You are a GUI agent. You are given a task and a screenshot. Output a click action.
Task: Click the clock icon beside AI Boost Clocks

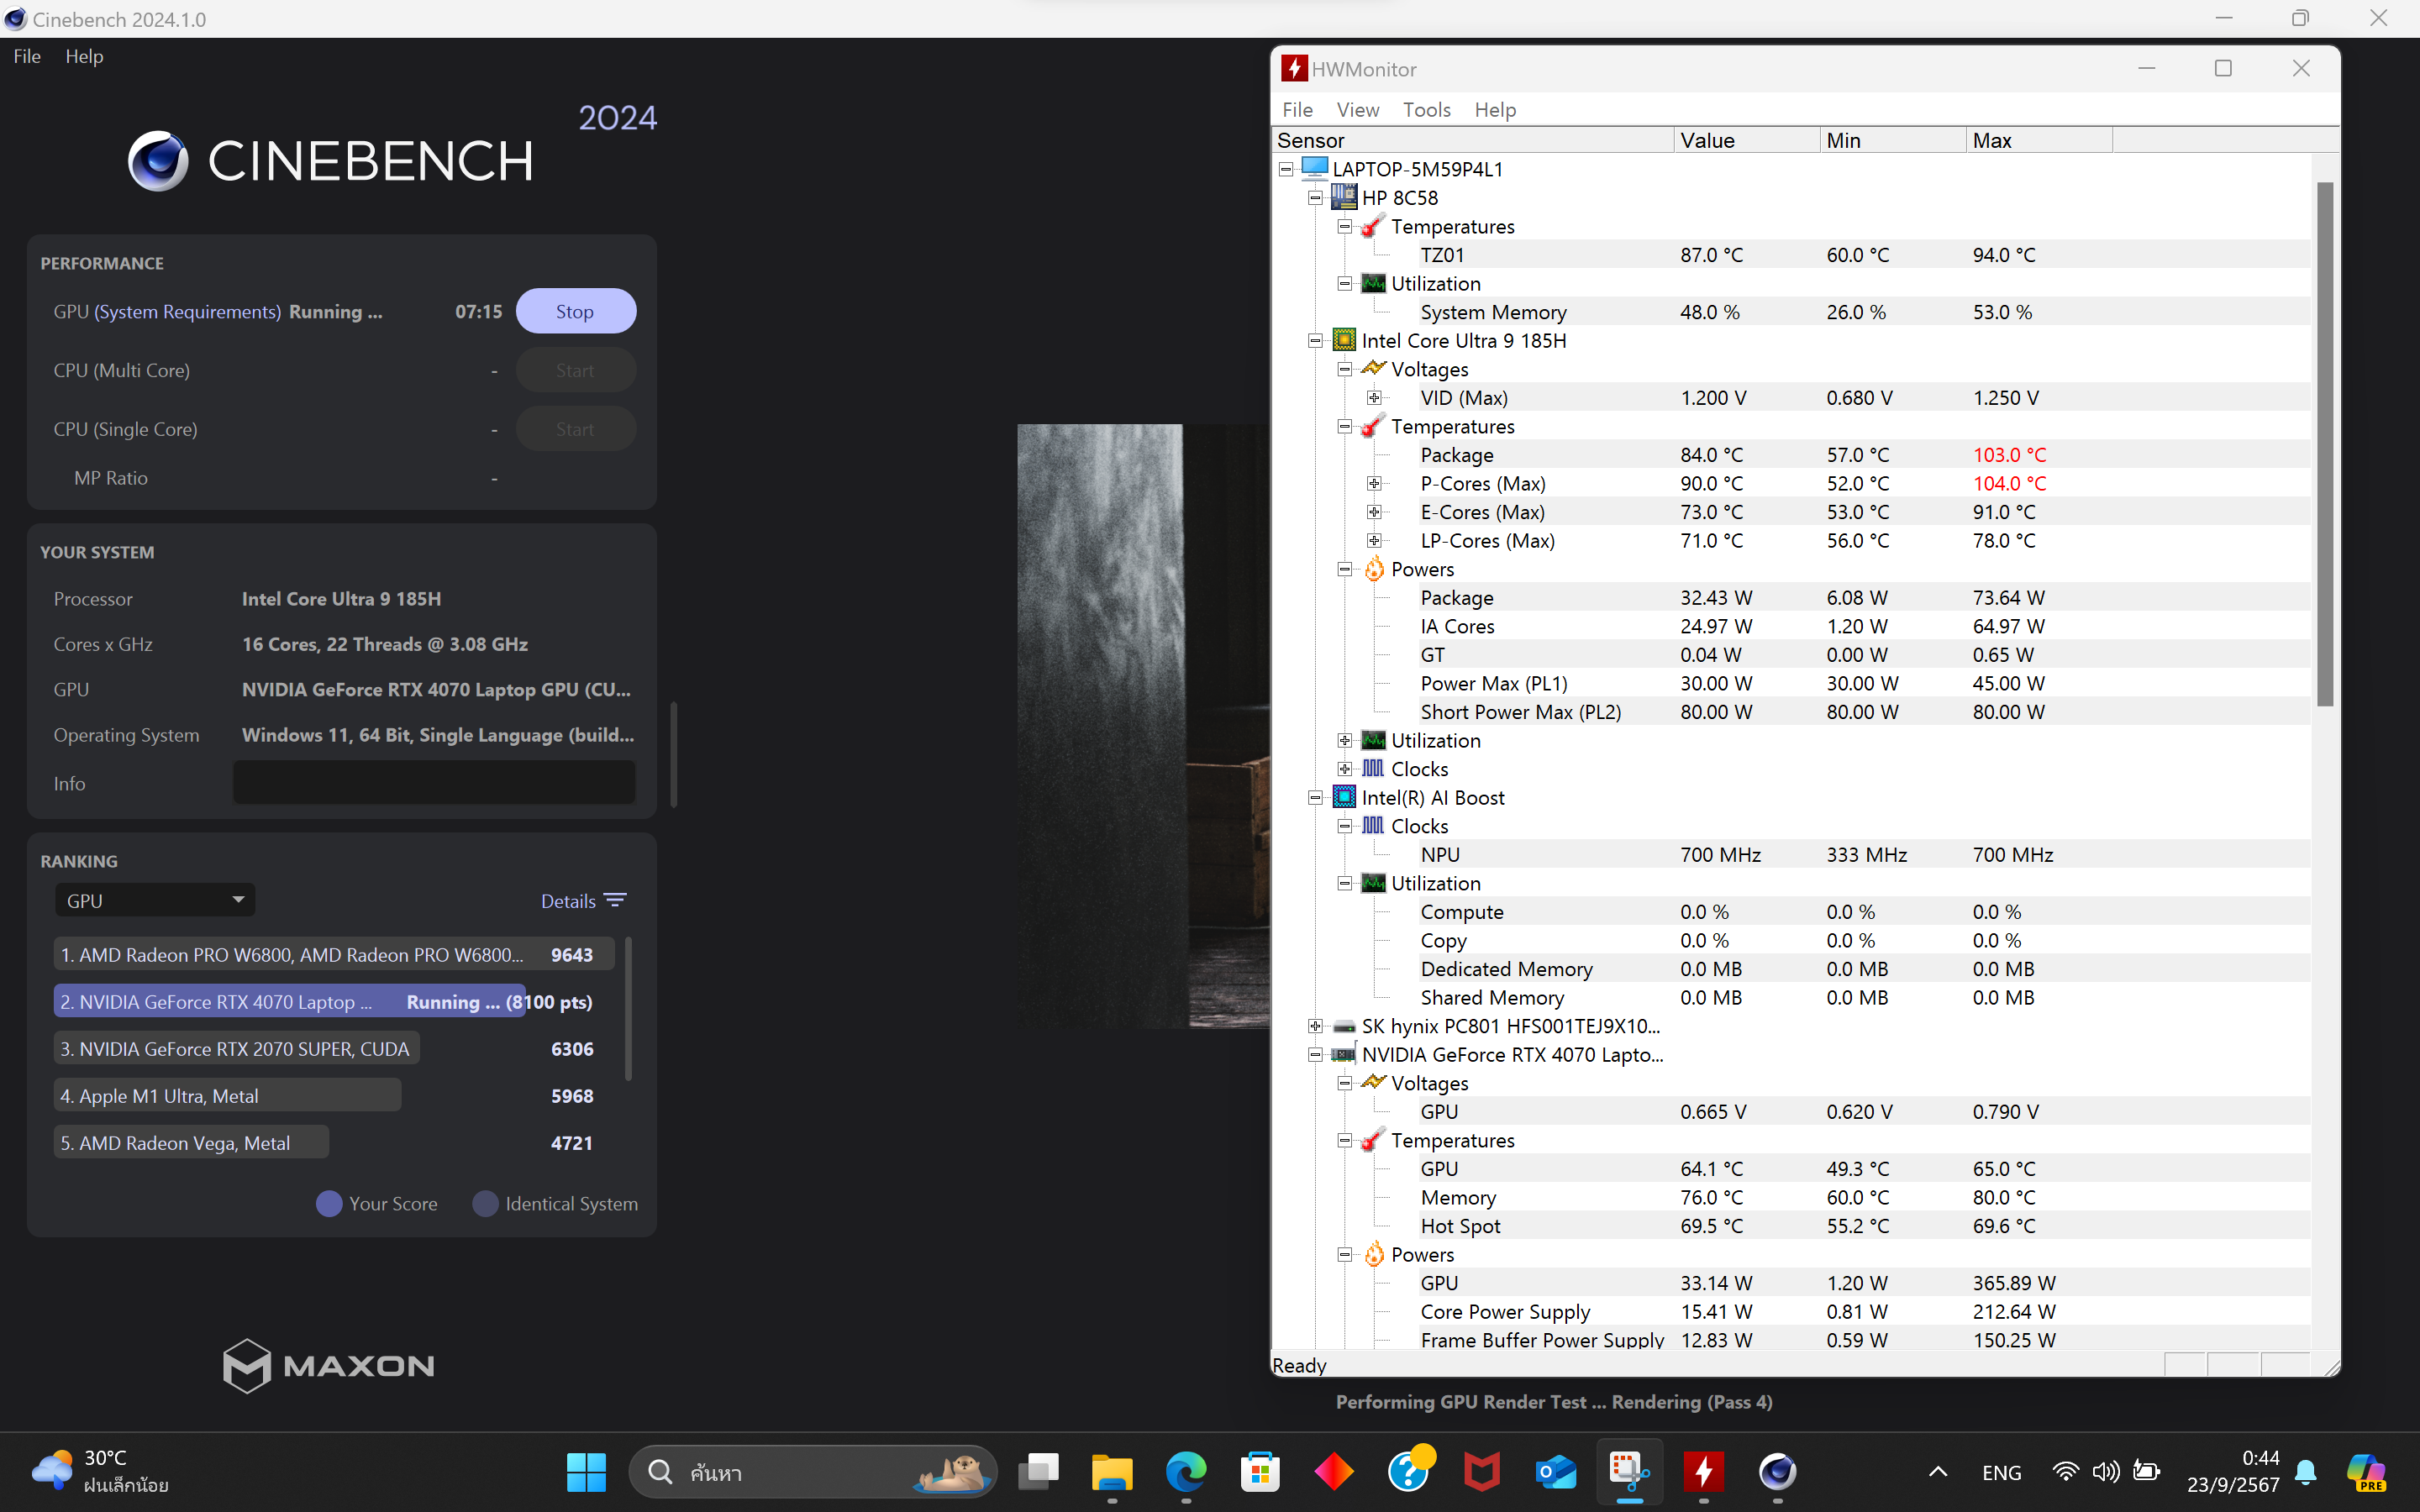[1374, 826]
